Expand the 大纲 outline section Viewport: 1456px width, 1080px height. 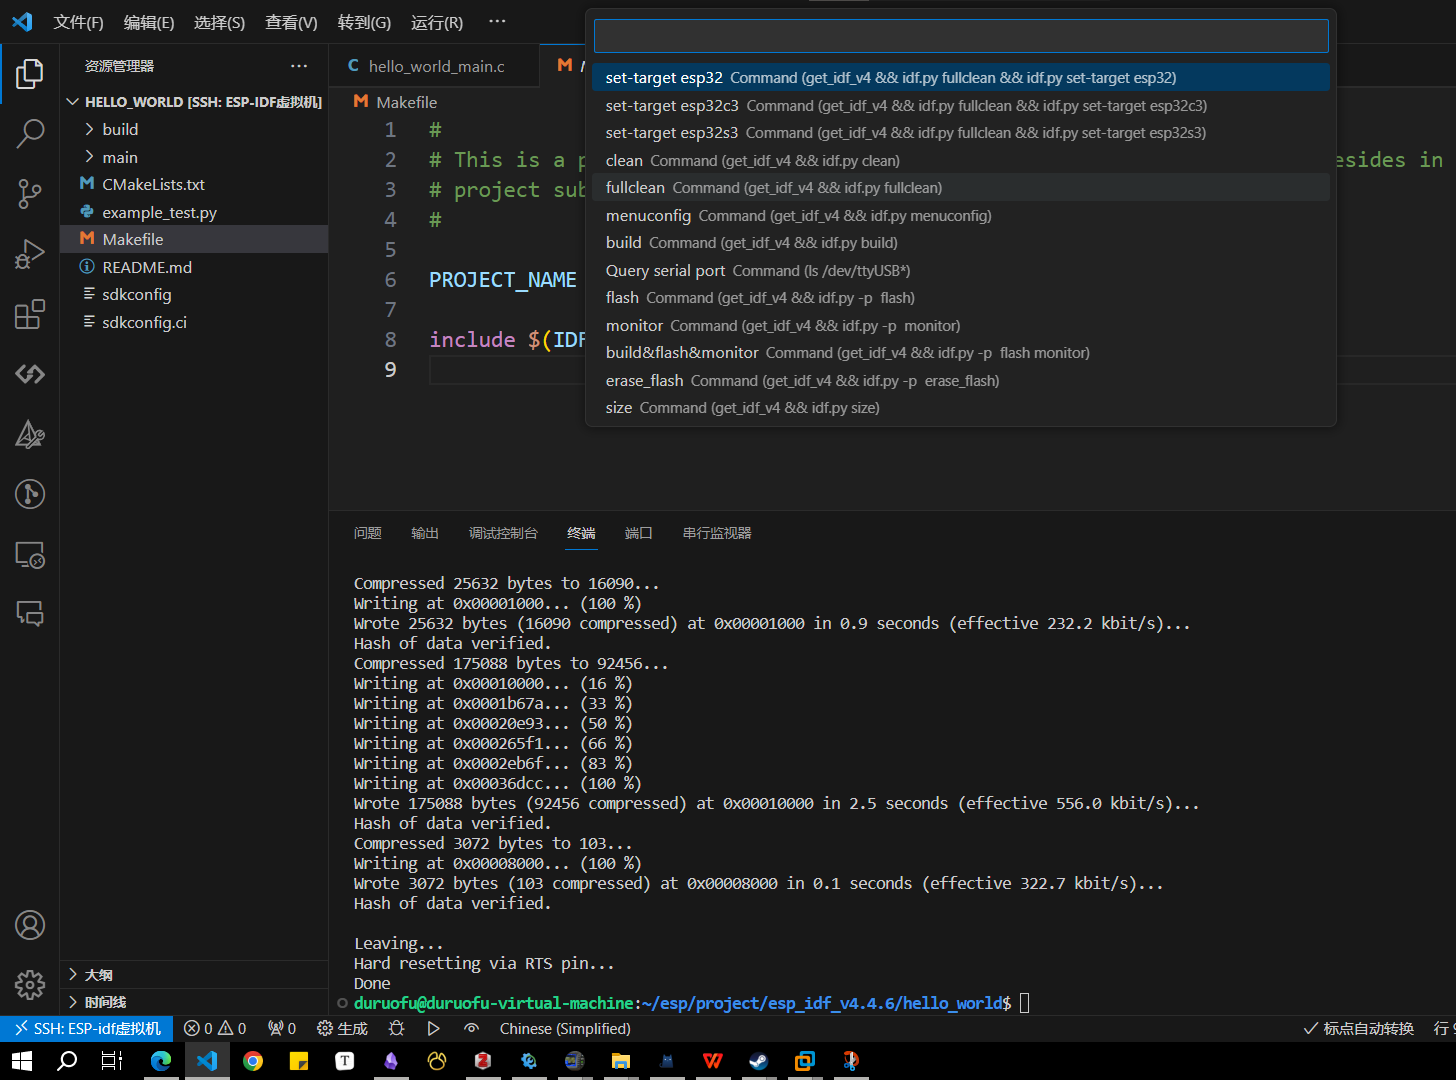[x=194, y=974]
